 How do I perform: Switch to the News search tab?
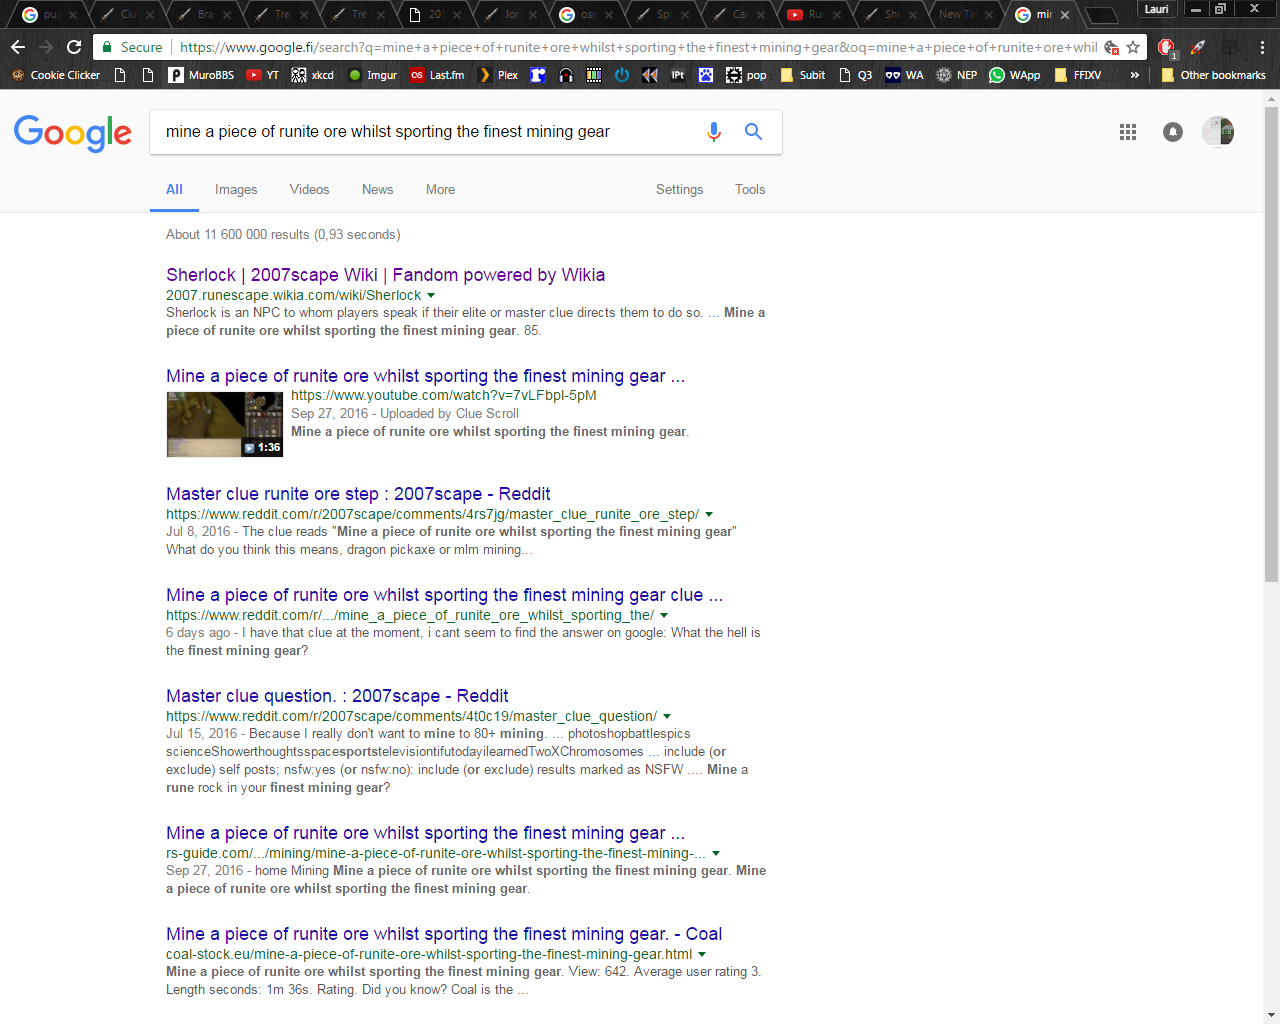(377, 190)
